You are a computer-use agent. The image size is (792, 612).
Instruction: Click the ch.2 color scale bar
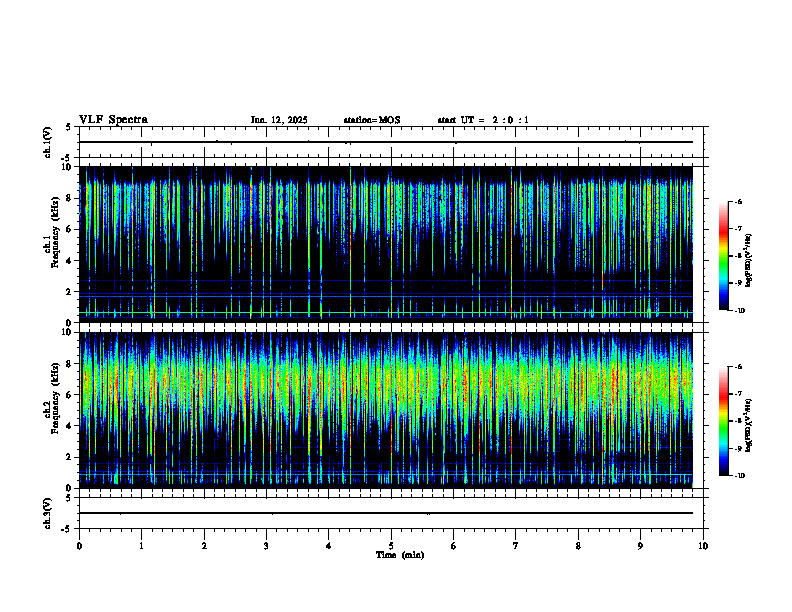(x=724, y=421)
